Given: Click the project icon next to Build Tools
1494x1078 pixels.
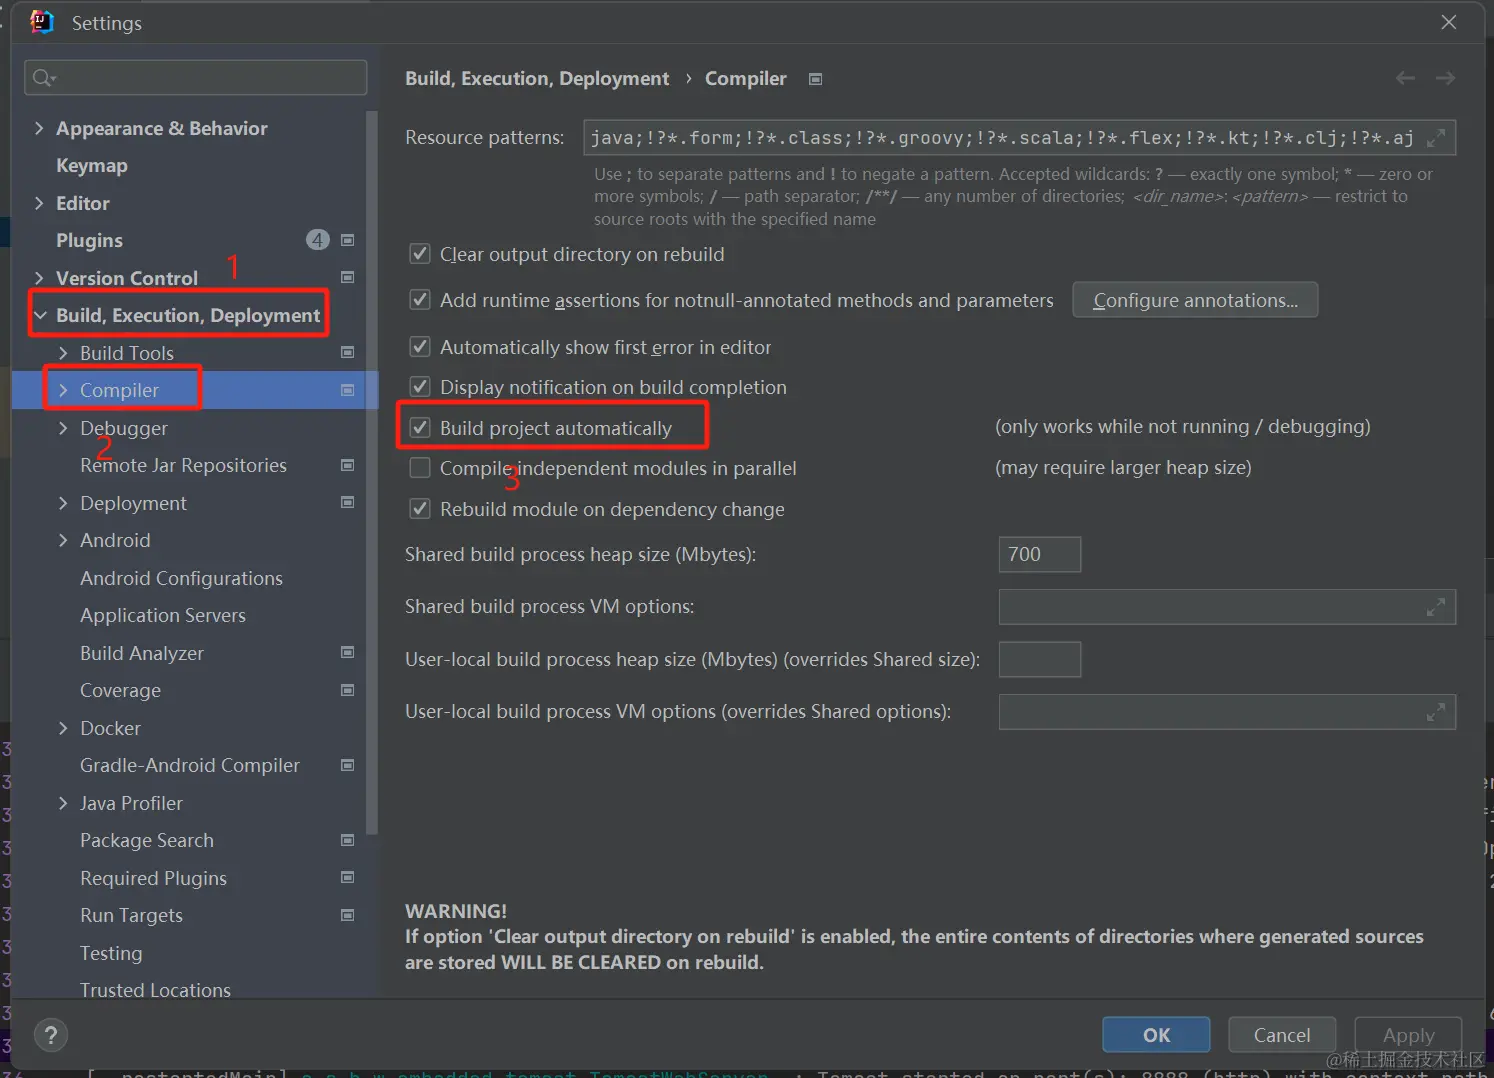Looking at the screenshot, I should (x=348, y=352).
